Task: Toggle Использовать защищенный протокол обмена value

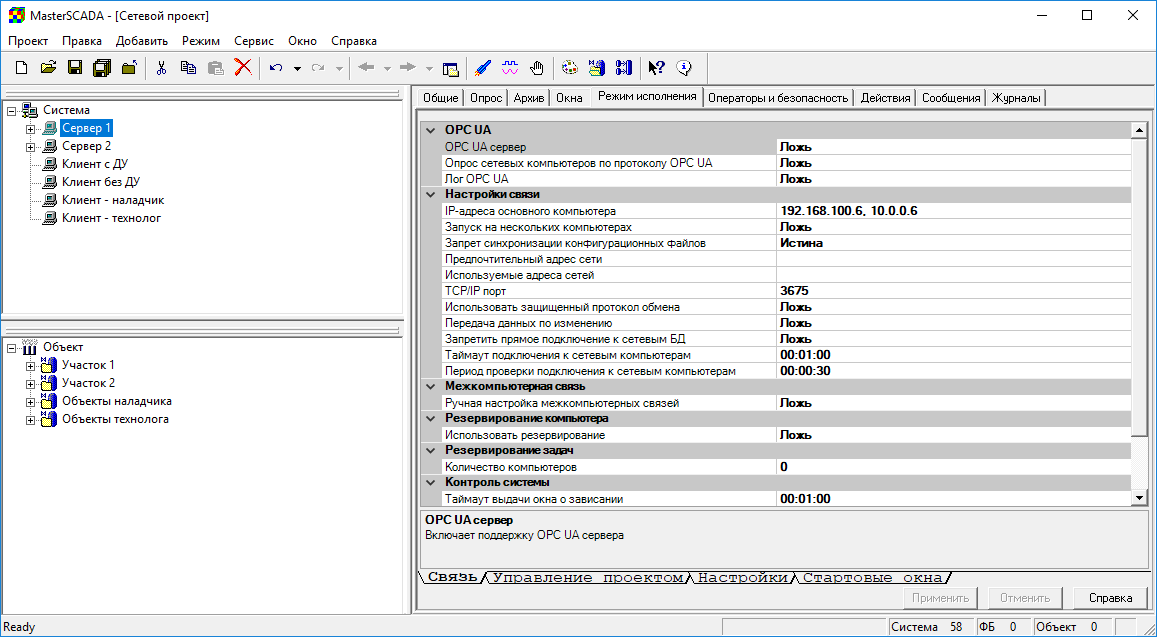Action: (953, 307)
